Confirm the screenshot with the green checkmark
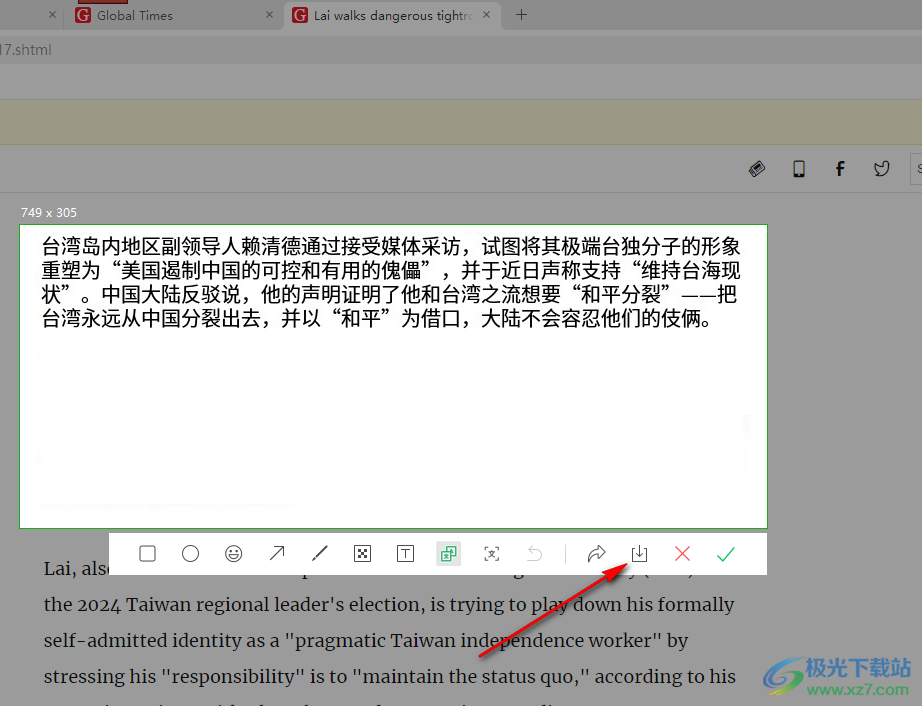Image resolution: width=922 pixels, height=706 pixels. coord(725,553)
